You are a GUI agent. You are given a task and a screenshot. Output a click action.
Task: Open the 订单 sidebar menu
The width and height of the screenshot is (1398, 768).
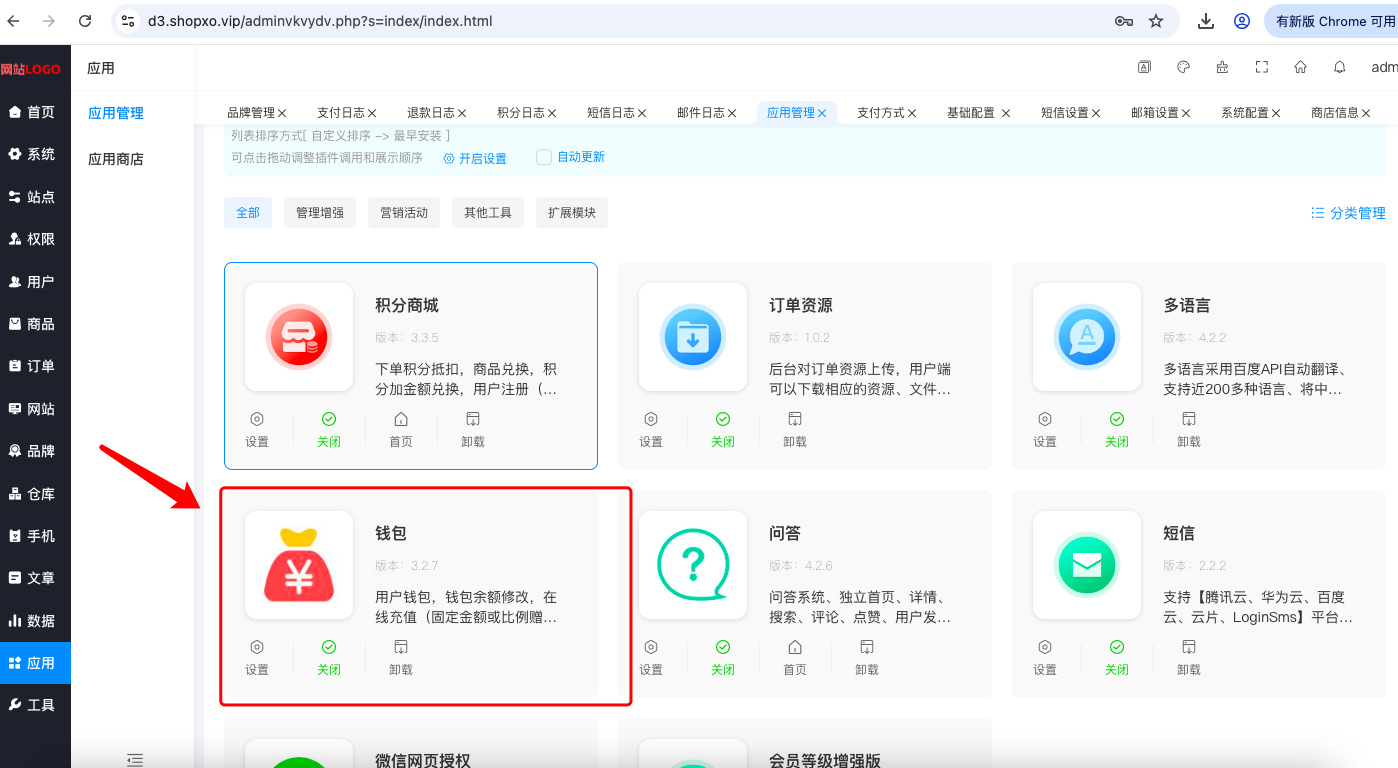click(35, 366)
